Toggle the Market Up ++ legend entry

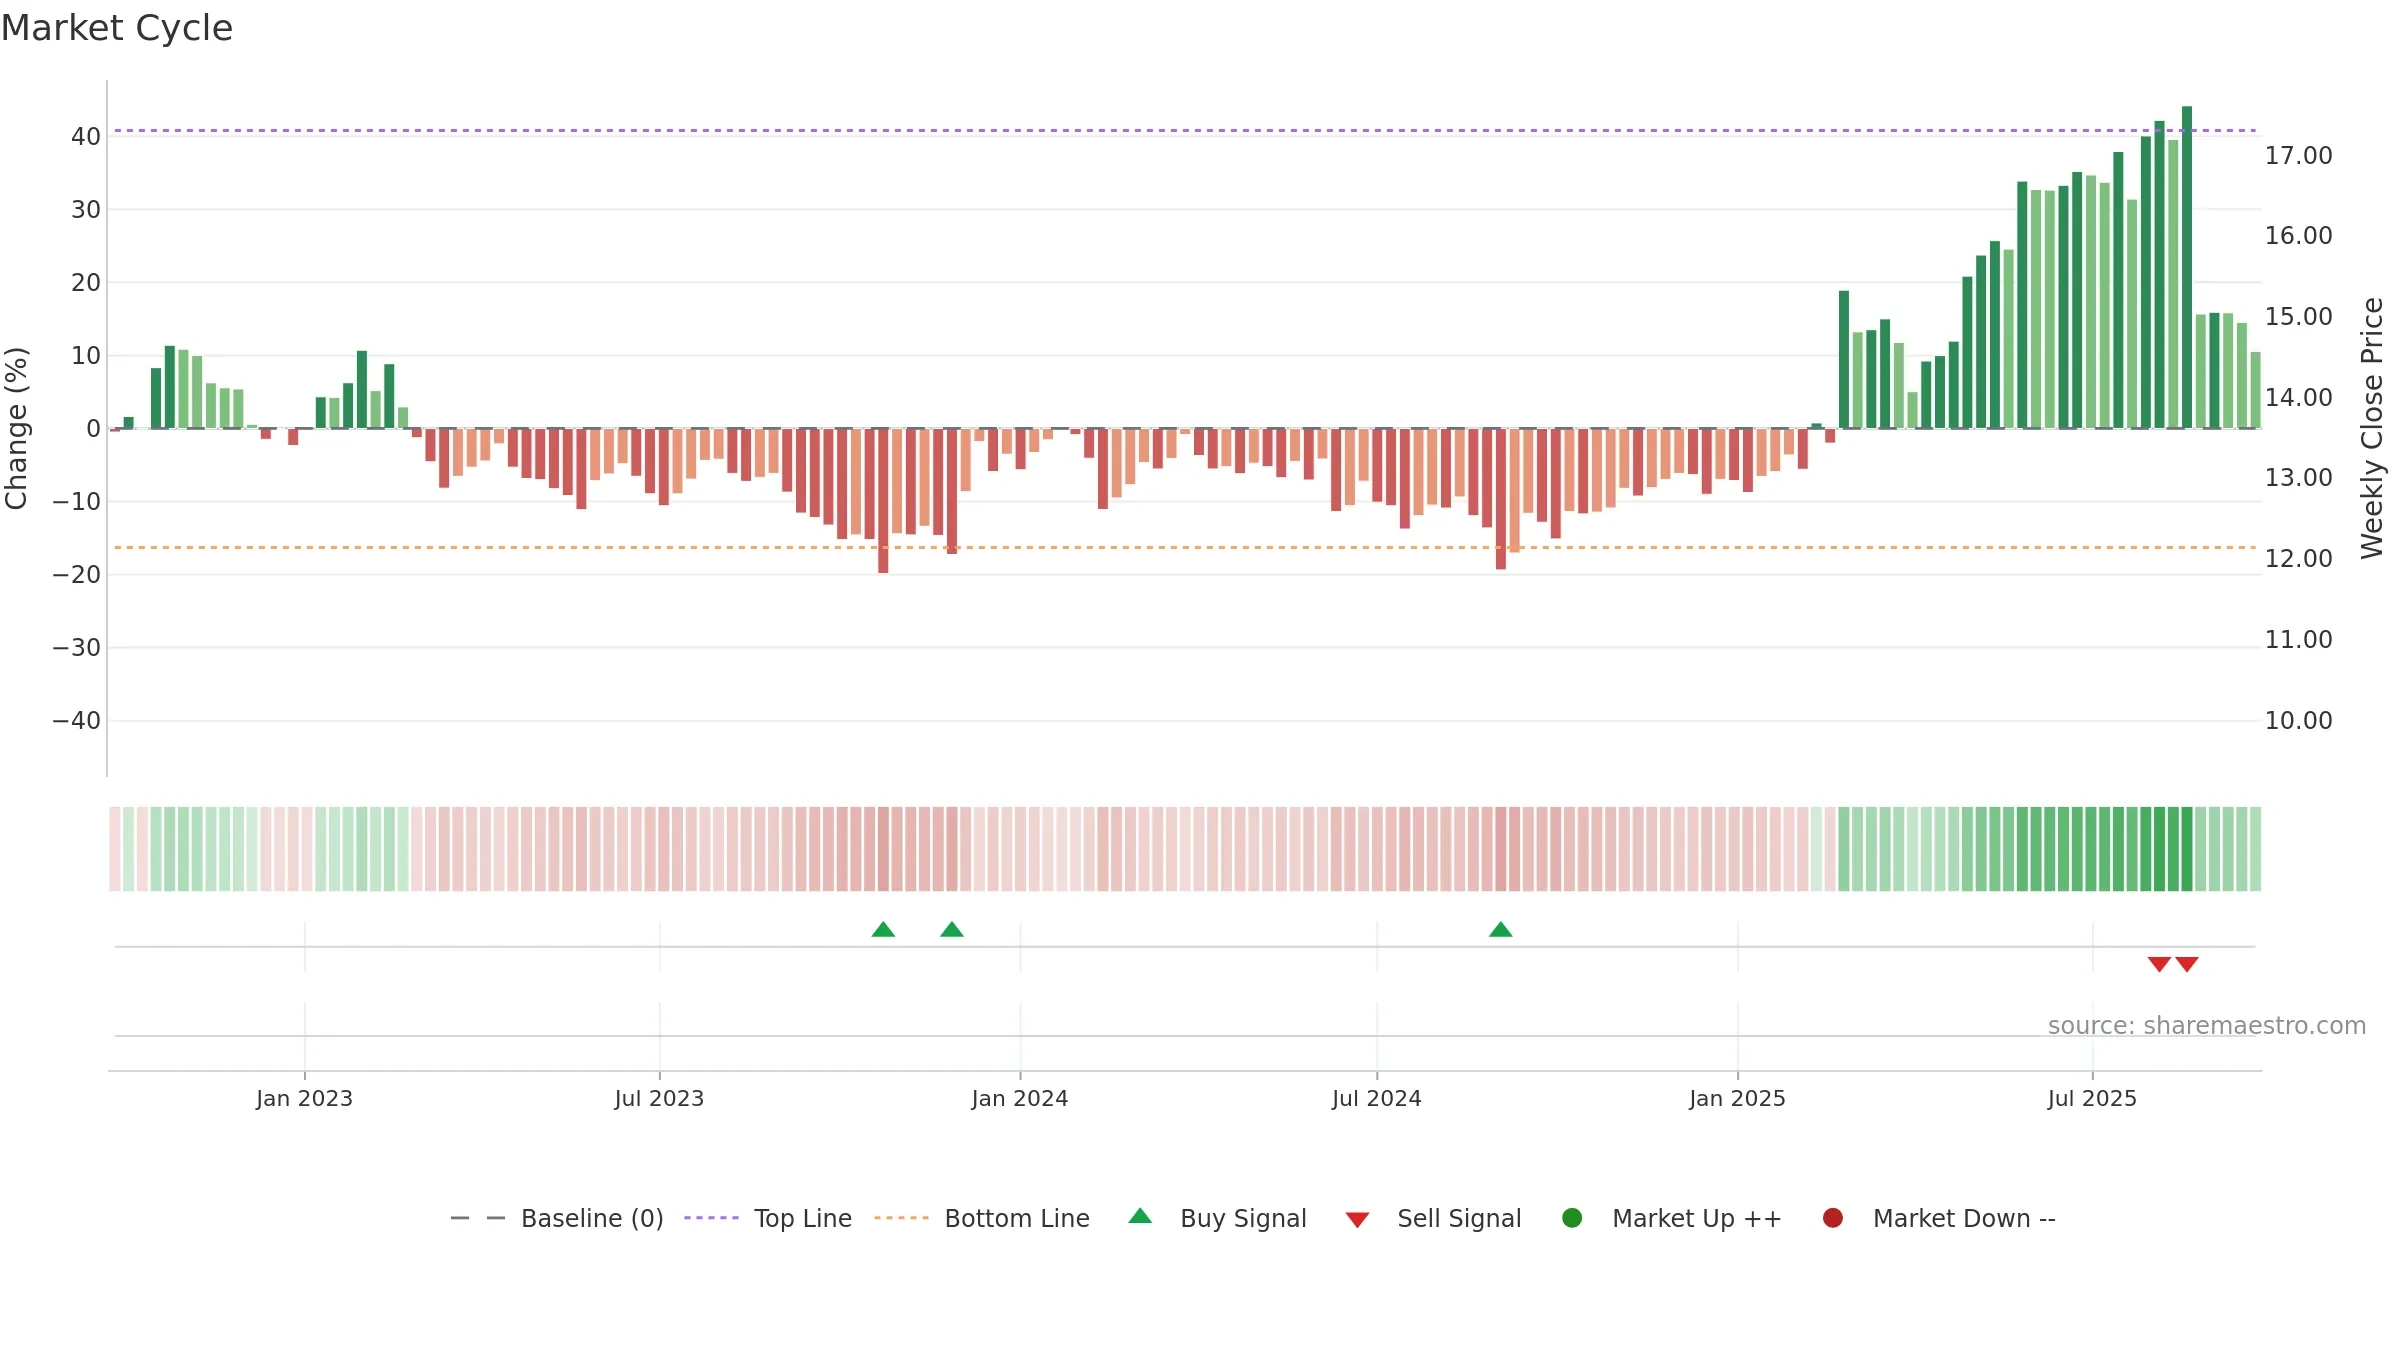[1672, 1218]
